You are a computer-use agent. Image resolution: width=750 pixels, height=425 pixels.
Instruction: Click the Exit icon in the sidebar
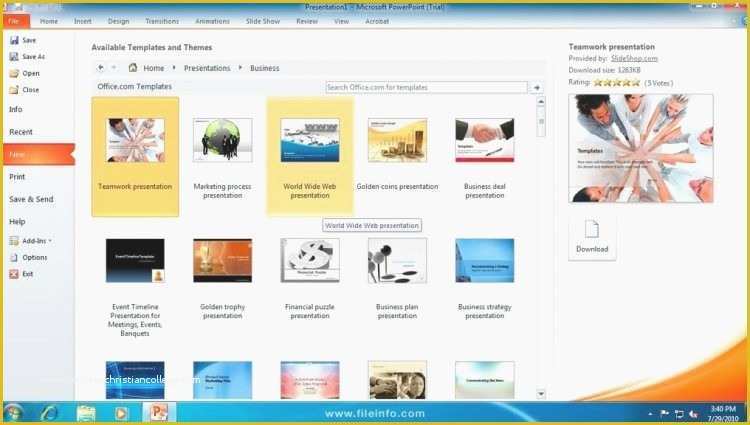pyautogui.click(x=14, y=274)
